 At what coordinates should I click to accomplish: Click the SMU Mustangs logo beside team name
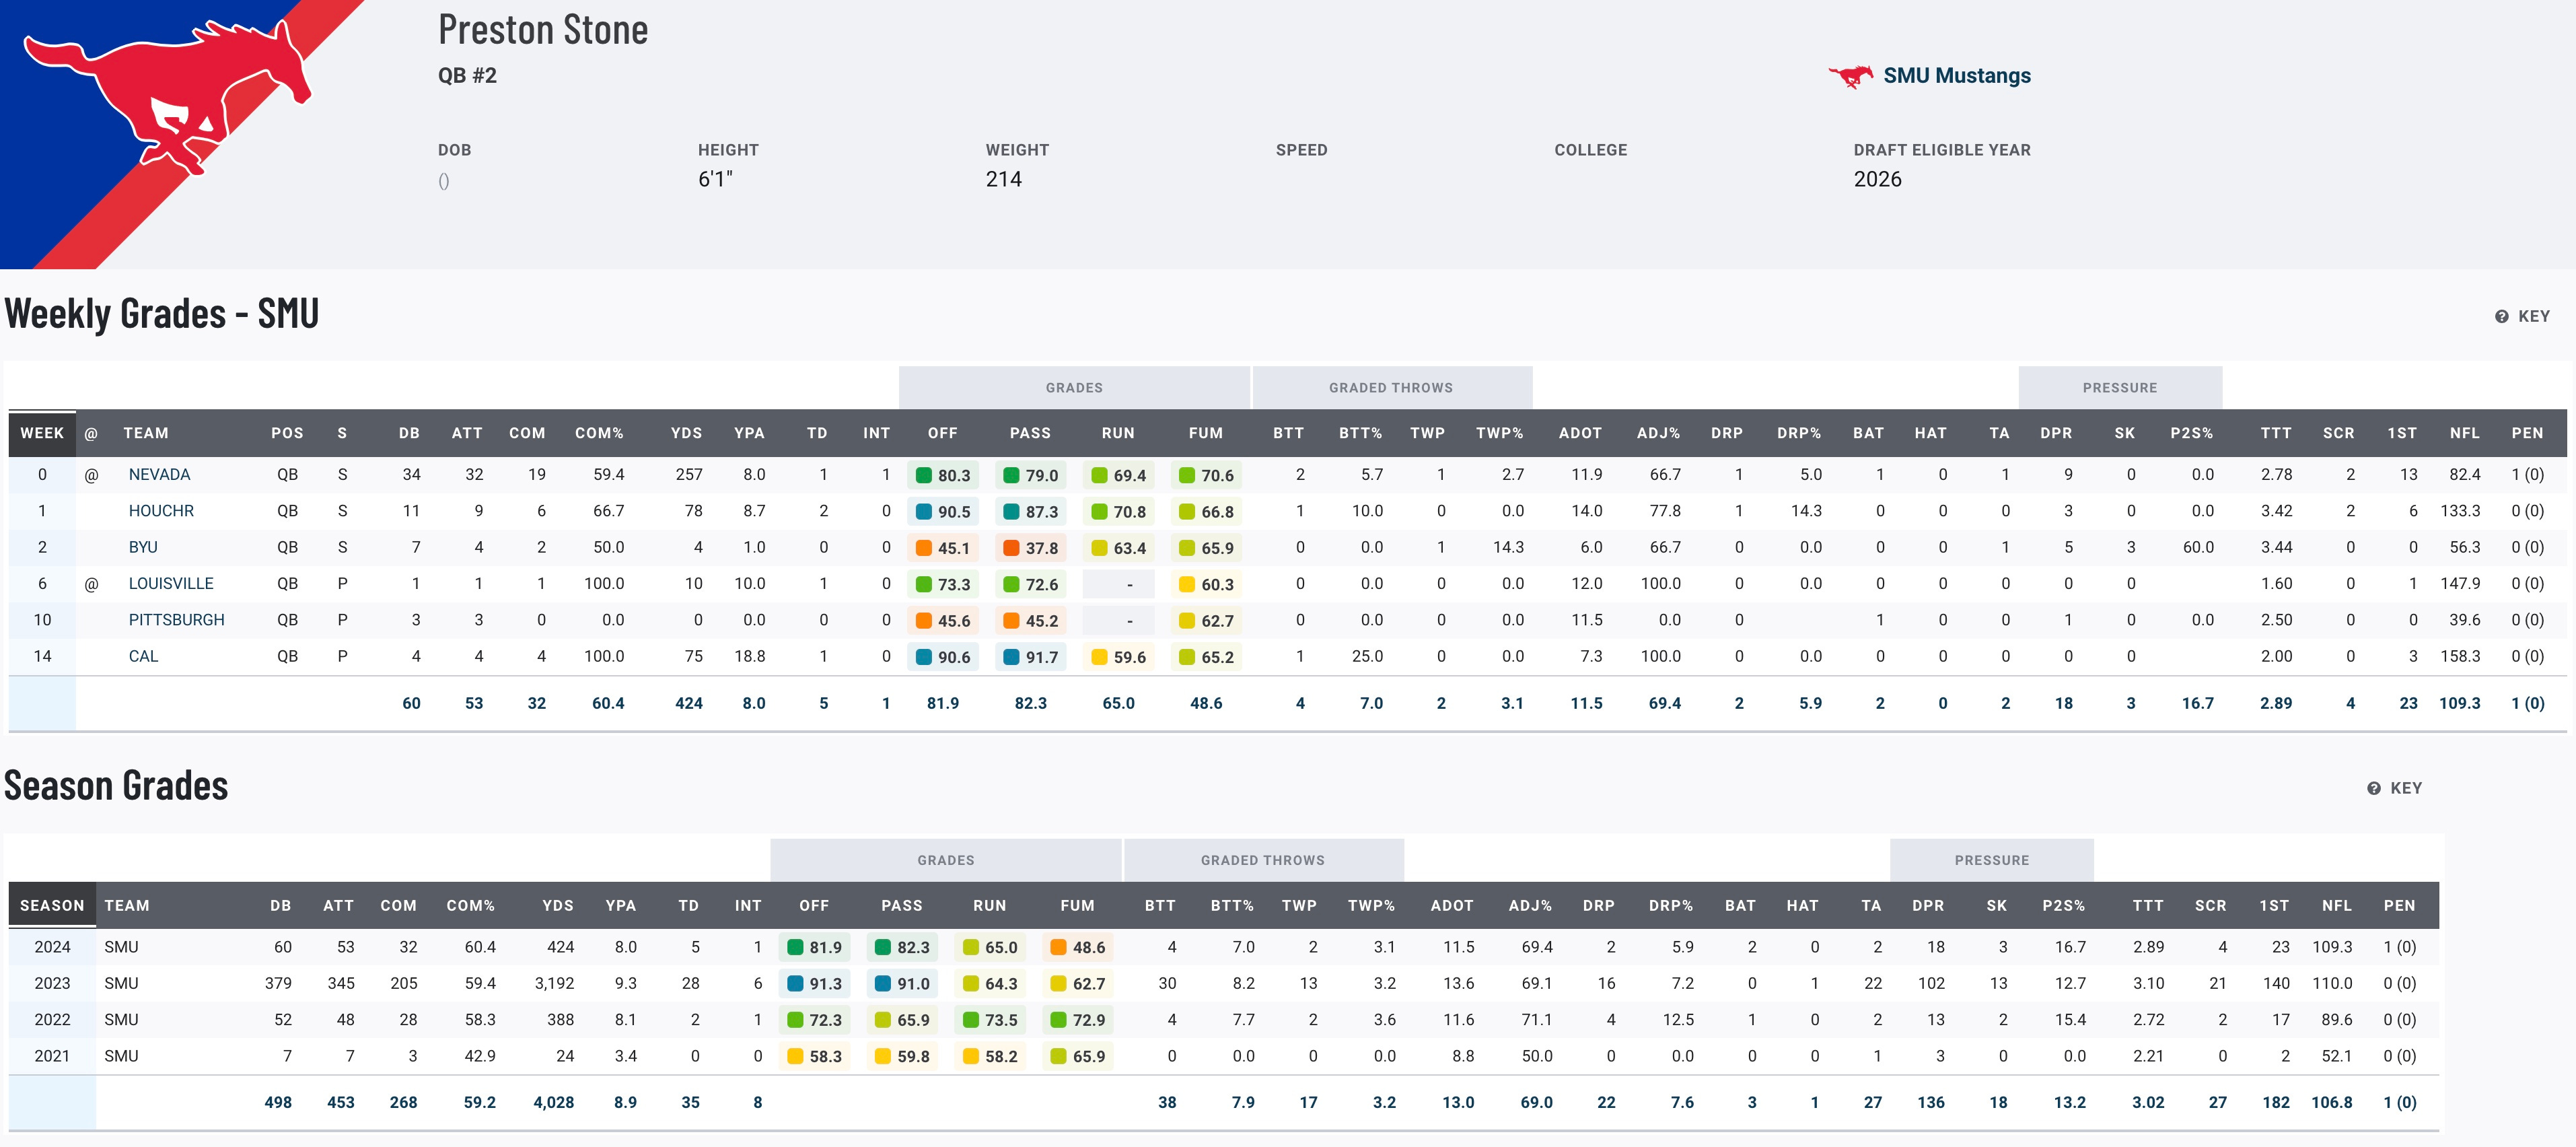pyautogui.click(x=1851, y=76)
